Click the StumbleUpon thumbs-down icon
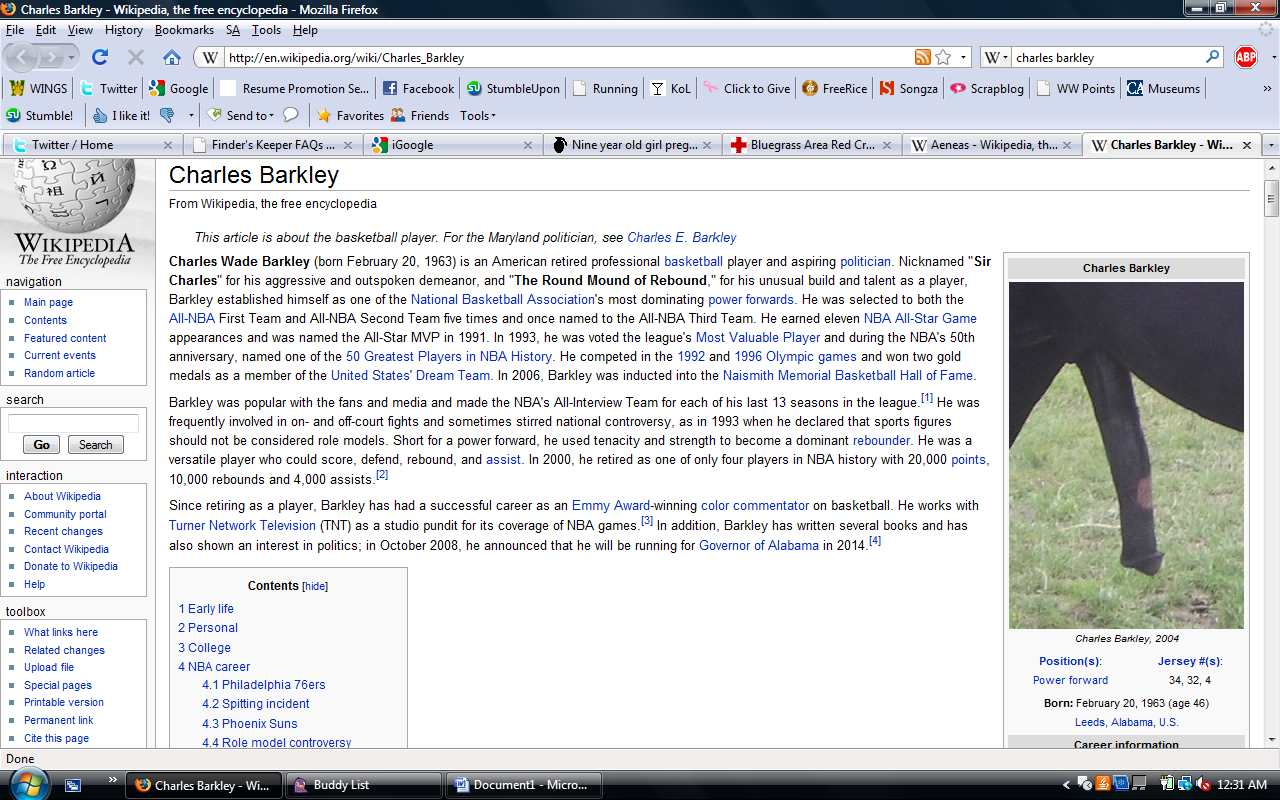This screenshot has height=800, width=1280. tap(167, 115)
